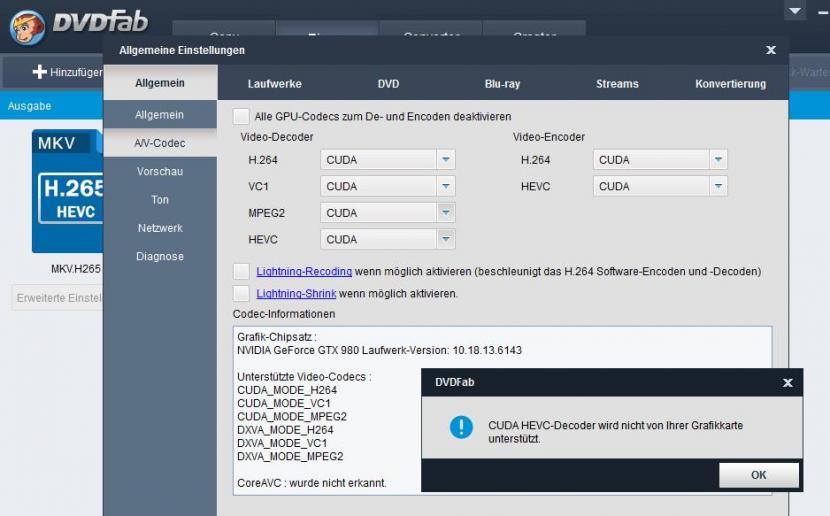Open the Laufwerke settings tab
Viewport: 830px width, 516px height.
pyautogui.click(x=274, y=84)
